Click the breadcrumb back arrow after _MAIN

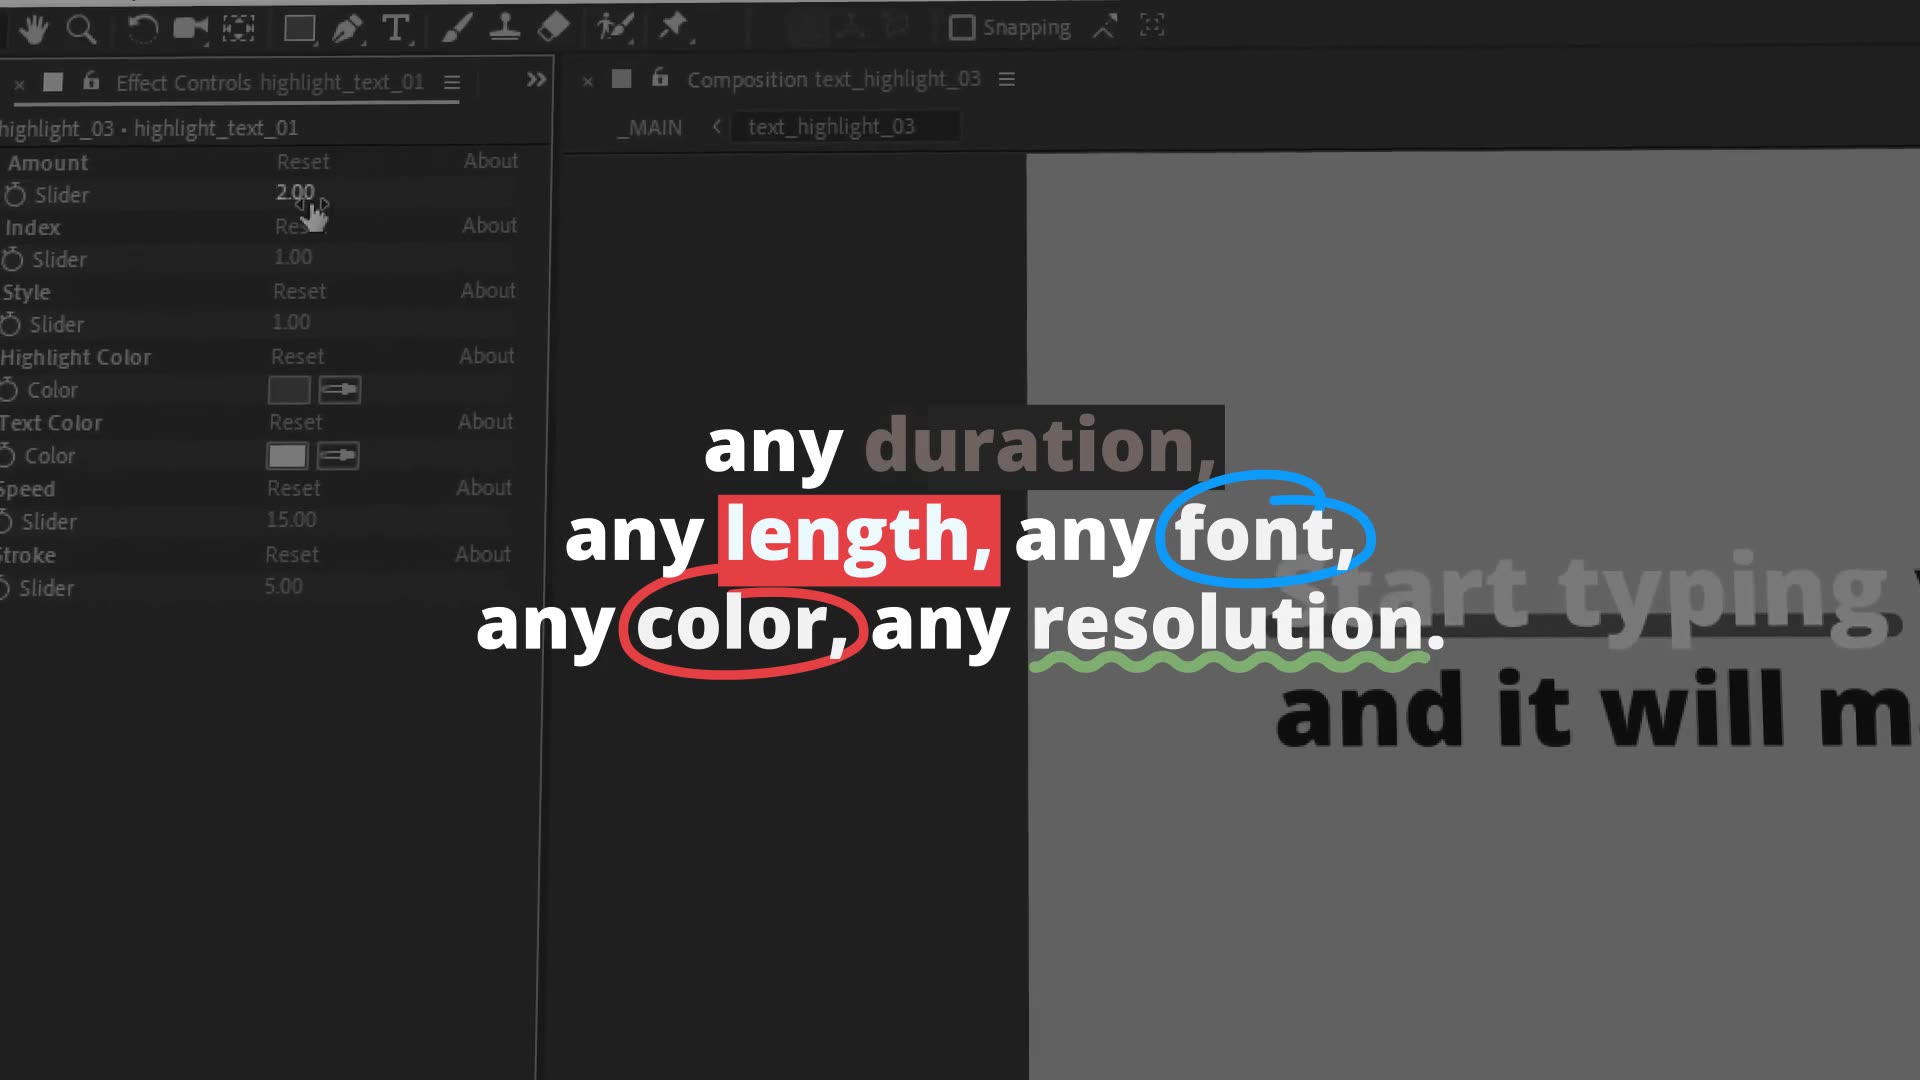717,126
